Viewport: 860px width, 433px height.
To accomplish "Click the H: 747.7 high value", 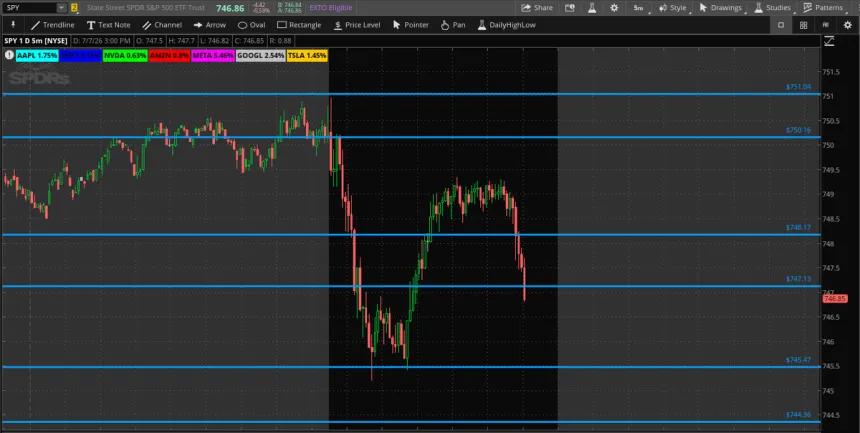I will tap(182, 41).
